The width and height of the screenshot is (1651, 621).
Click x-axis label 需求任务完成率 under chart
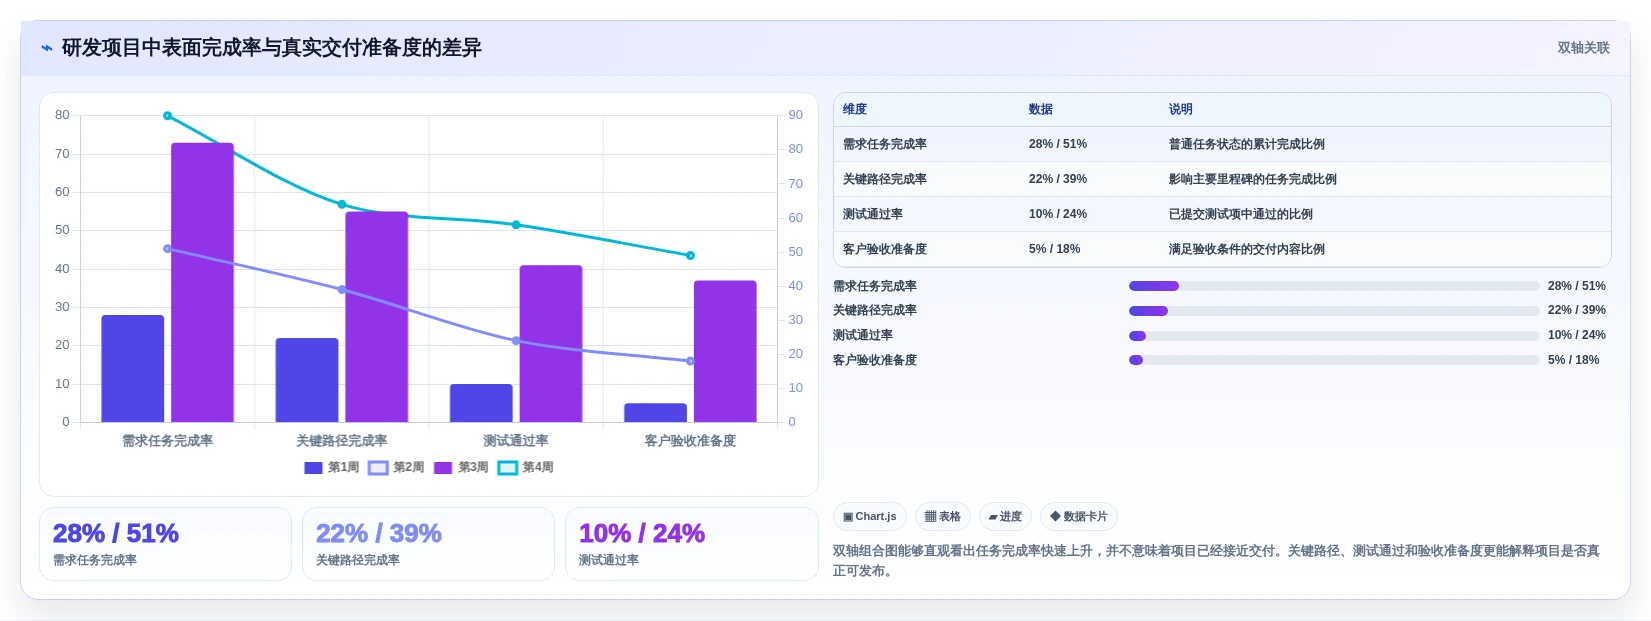click(x=167, y=441)
